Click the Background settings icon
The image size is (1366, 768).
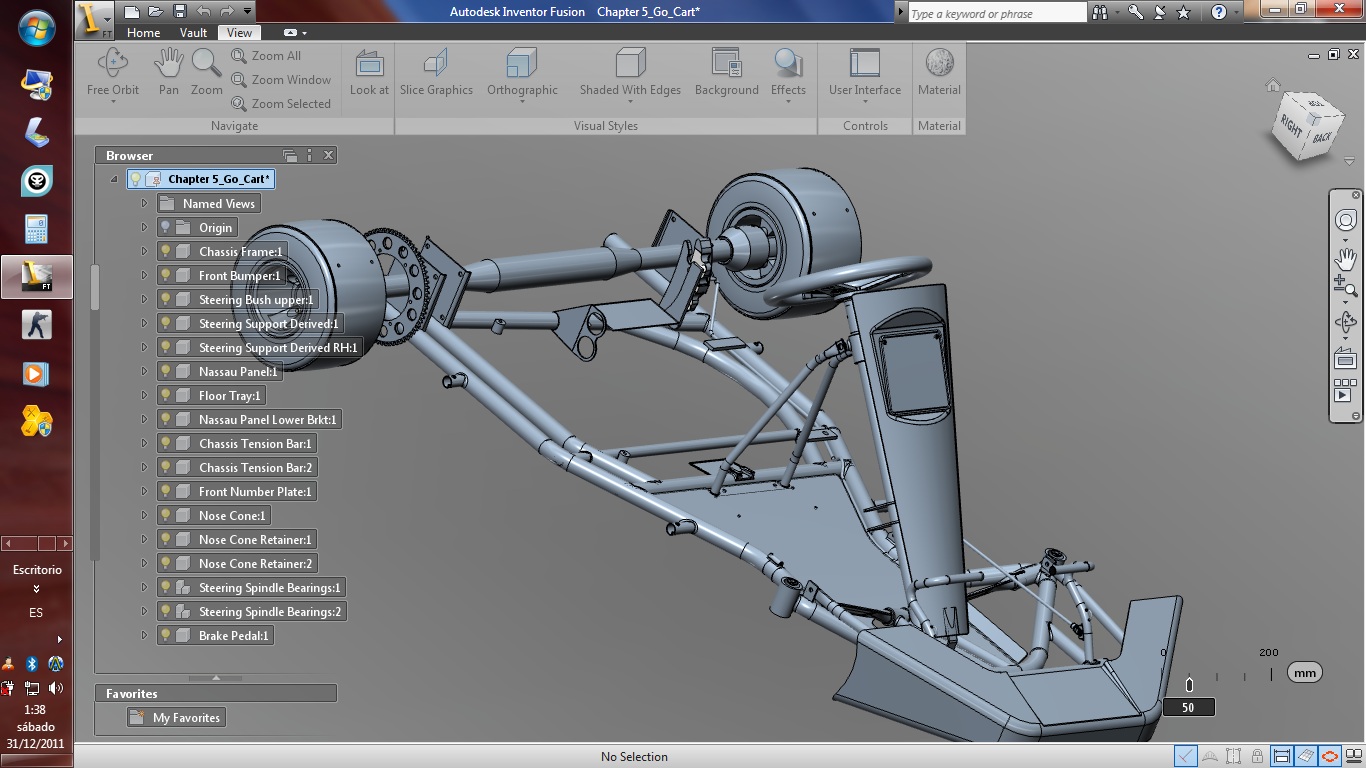726,70
